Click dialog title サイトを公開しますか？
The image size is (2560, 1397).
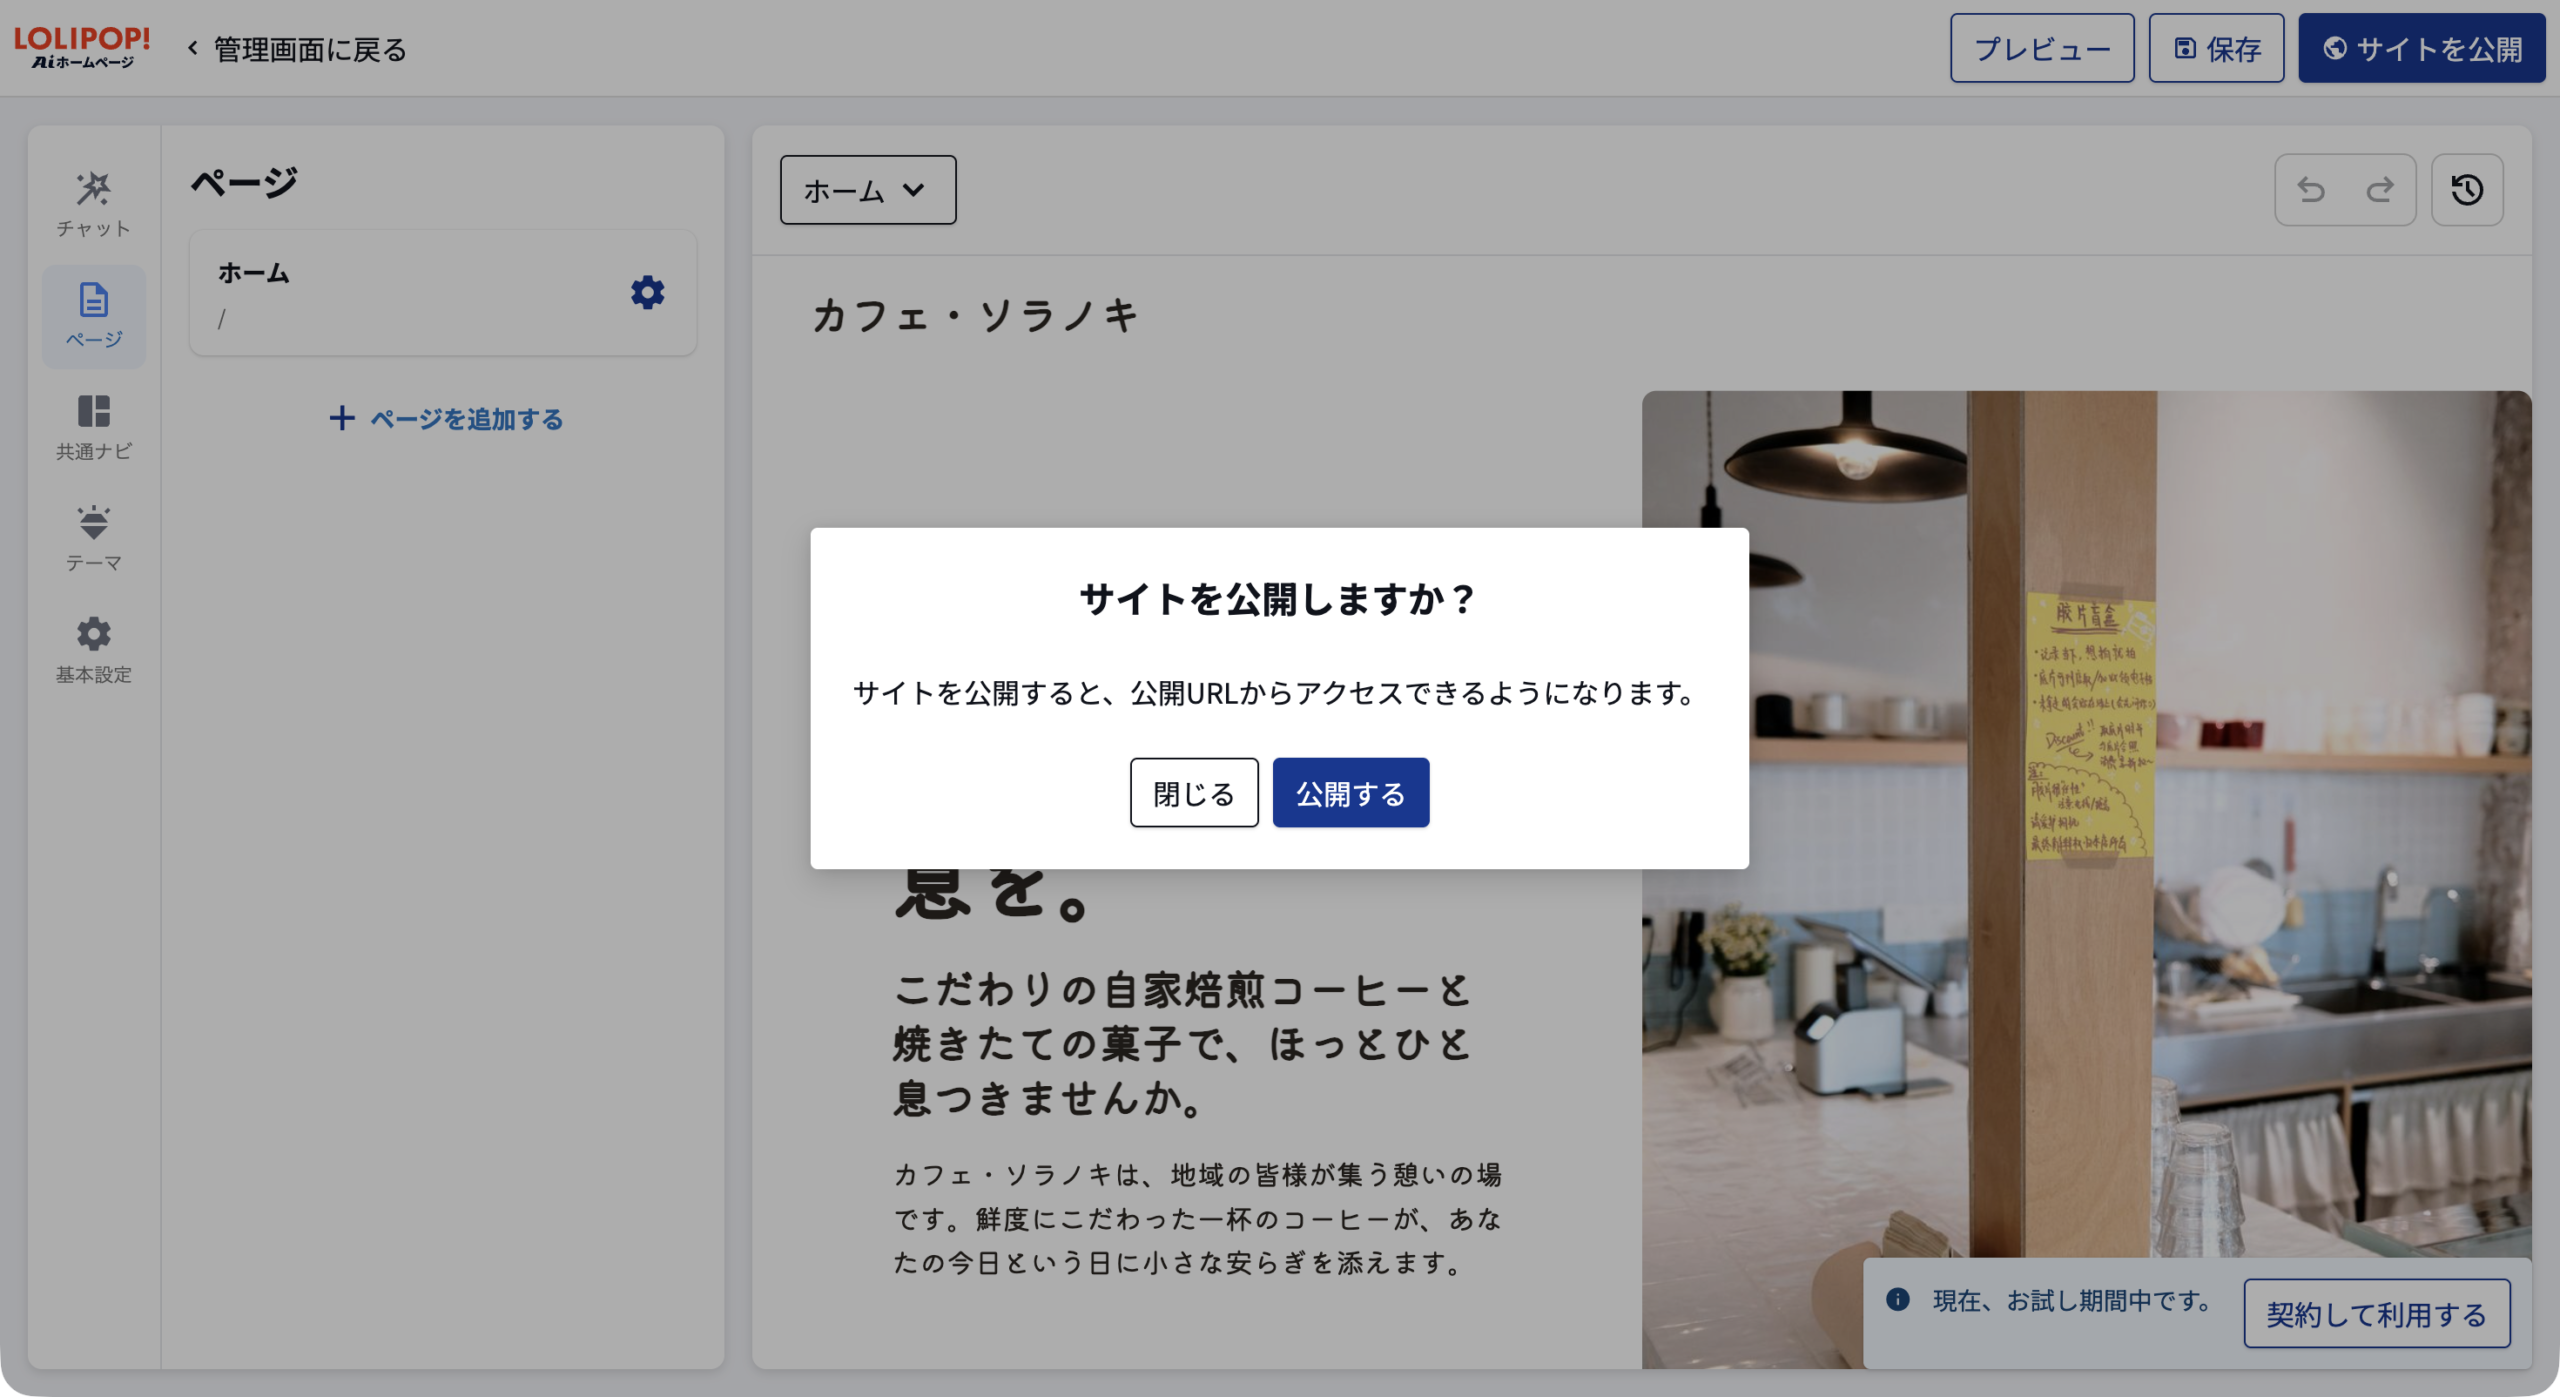tap(1279, 598)
